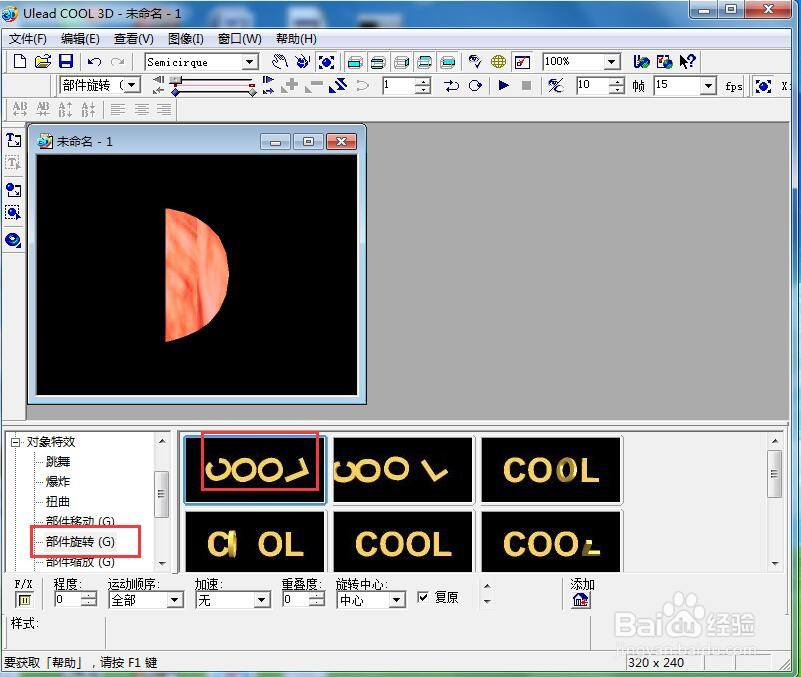Select the Rotate object tool
This screenshot has width=801, height=677.
click(x=303, y=62)
